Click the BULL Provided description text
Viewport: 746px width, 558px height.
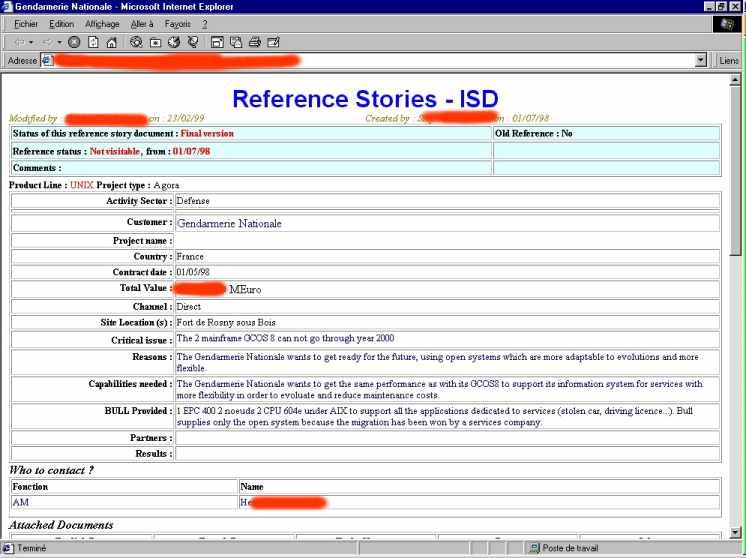pyautogui.click(x=434, y=417)
